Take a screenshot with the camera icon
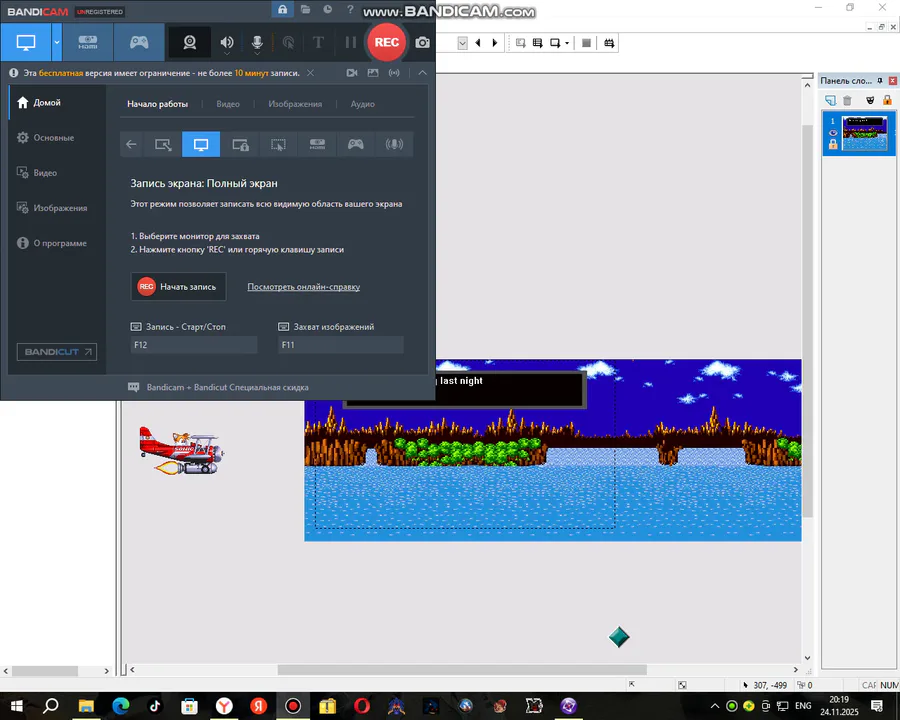Screen dimensions: 900x720 [422, 42]
